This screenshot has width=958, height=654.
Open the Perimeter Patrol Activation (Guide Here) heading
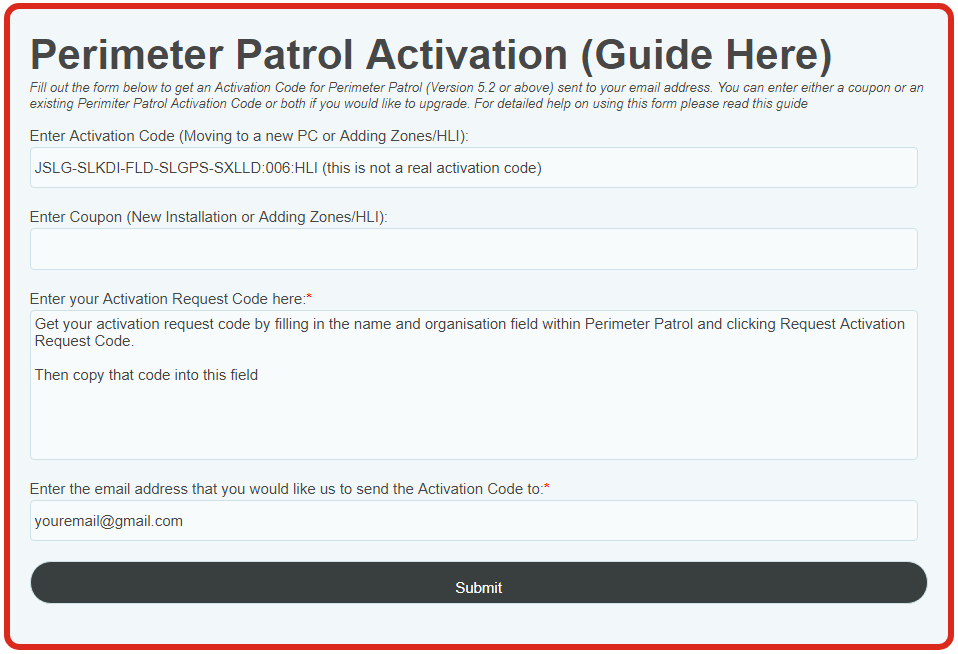coord(431,55)
